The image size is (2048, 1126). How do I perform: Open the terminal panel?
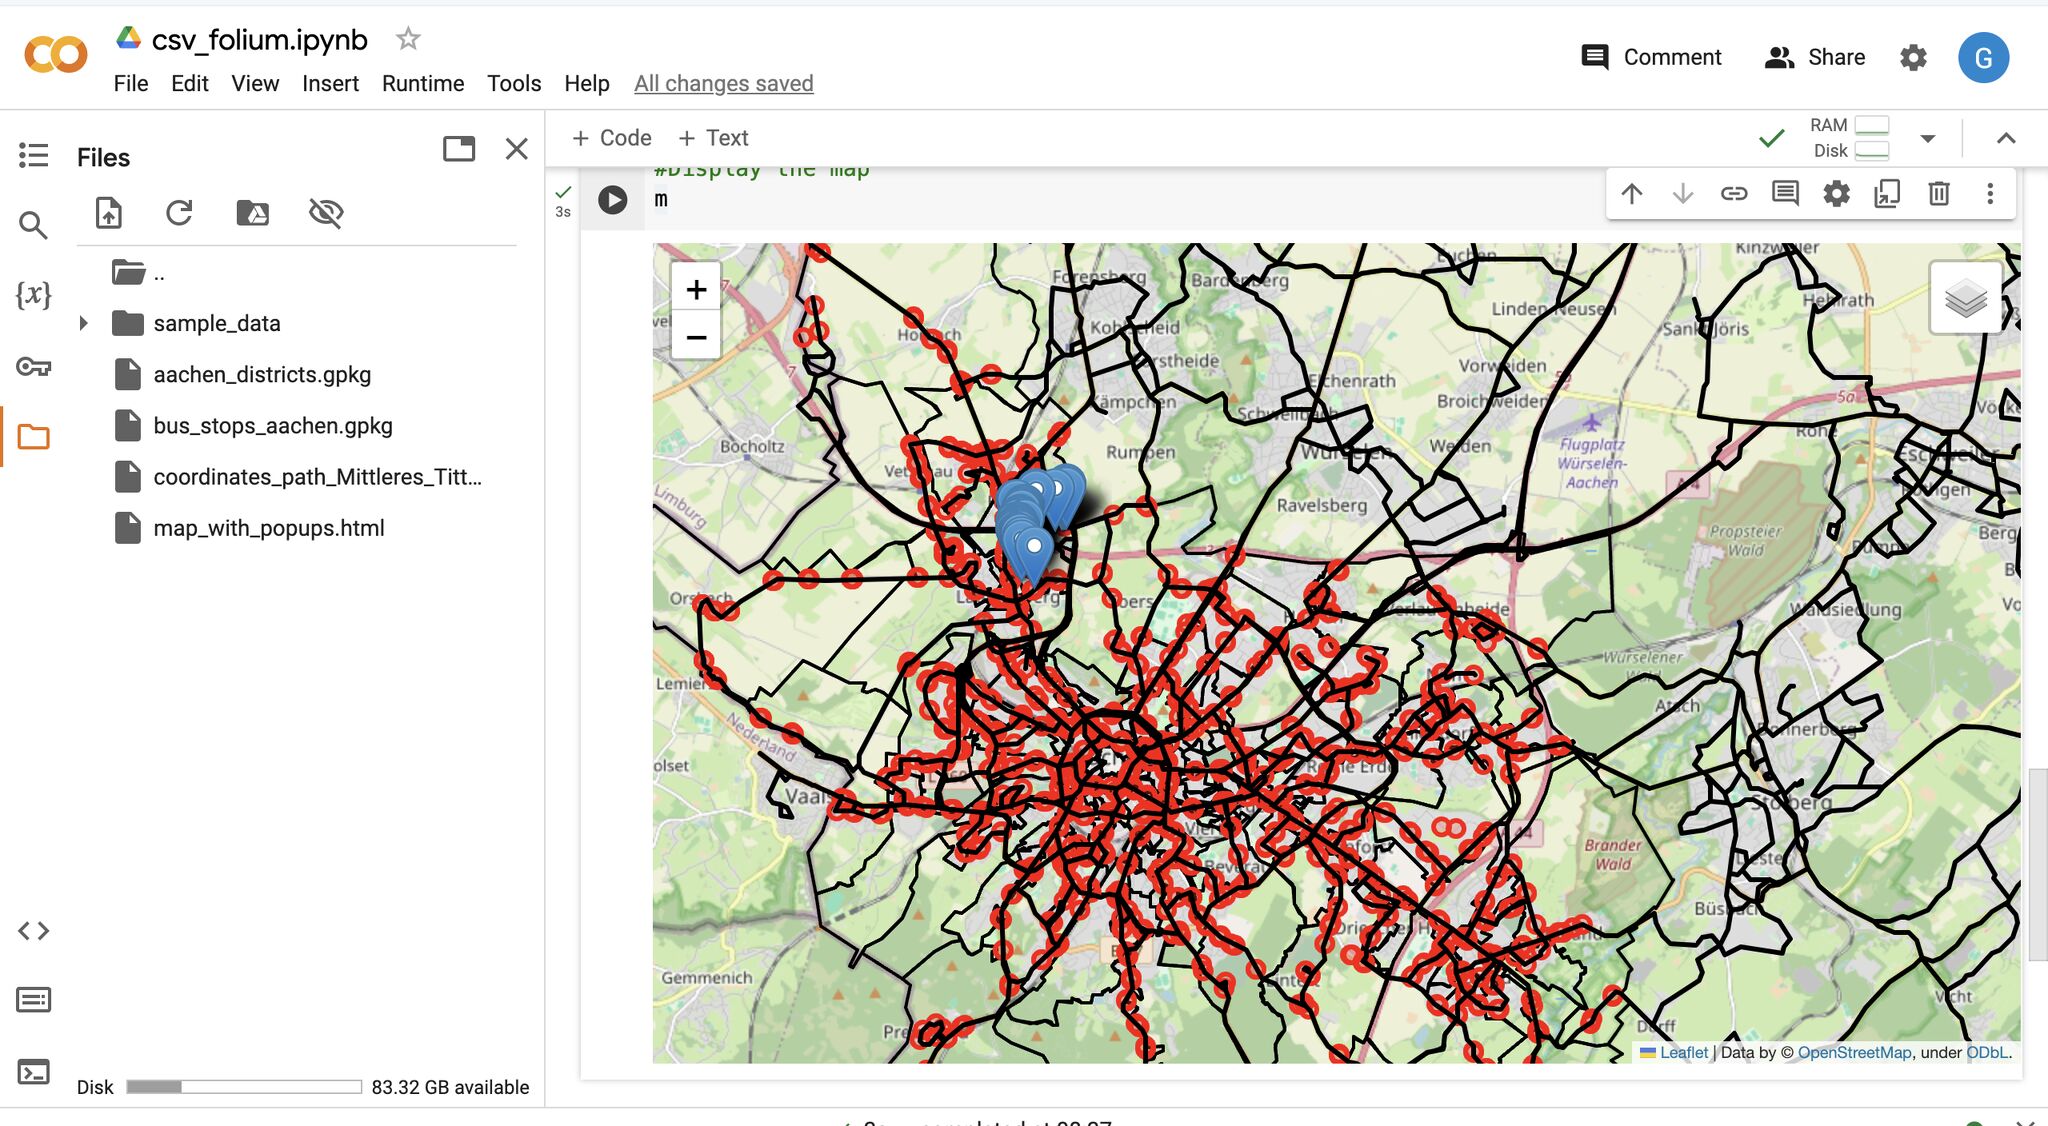point(33,1073)
